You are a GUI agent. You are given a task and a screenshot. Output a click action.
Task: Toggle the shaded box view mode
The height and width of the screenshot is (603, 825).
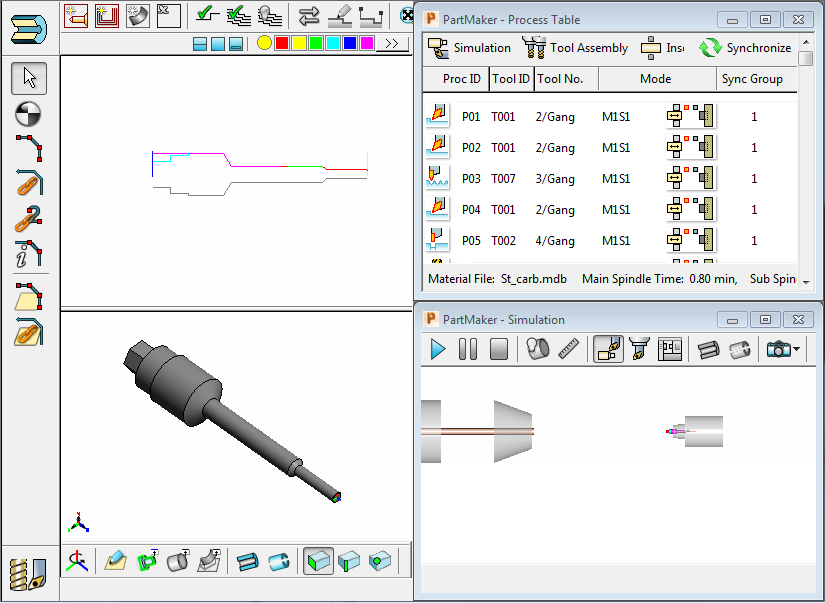[x=318, y=561]
